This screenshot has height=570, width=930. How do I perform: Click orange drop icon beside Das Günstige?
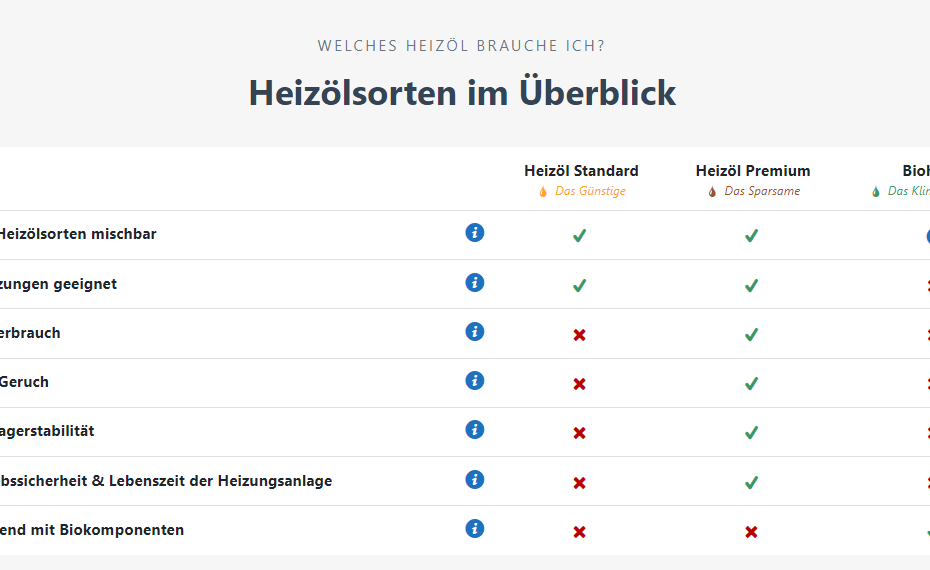pyautogui.click(x=543, y=192)
